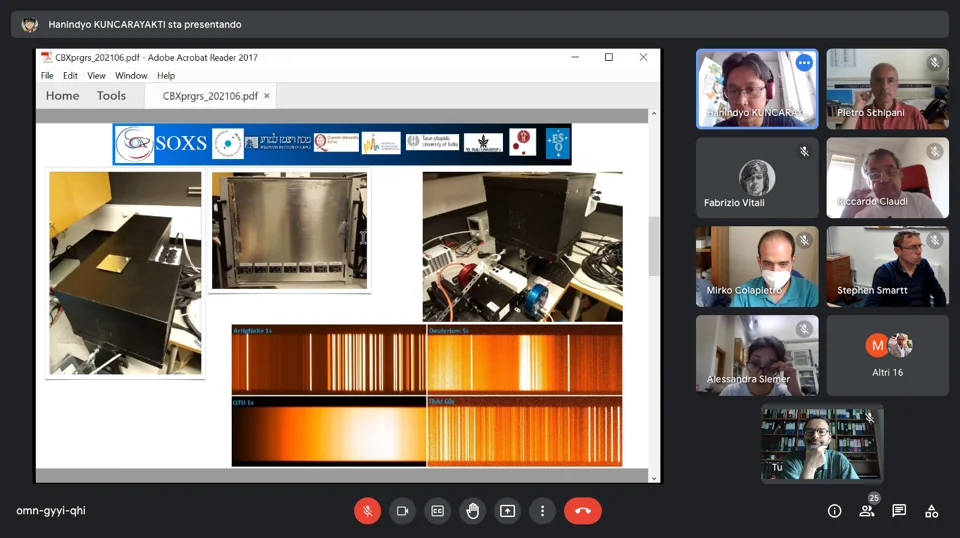Open the File menu in Acrobat

click(47, 76)
